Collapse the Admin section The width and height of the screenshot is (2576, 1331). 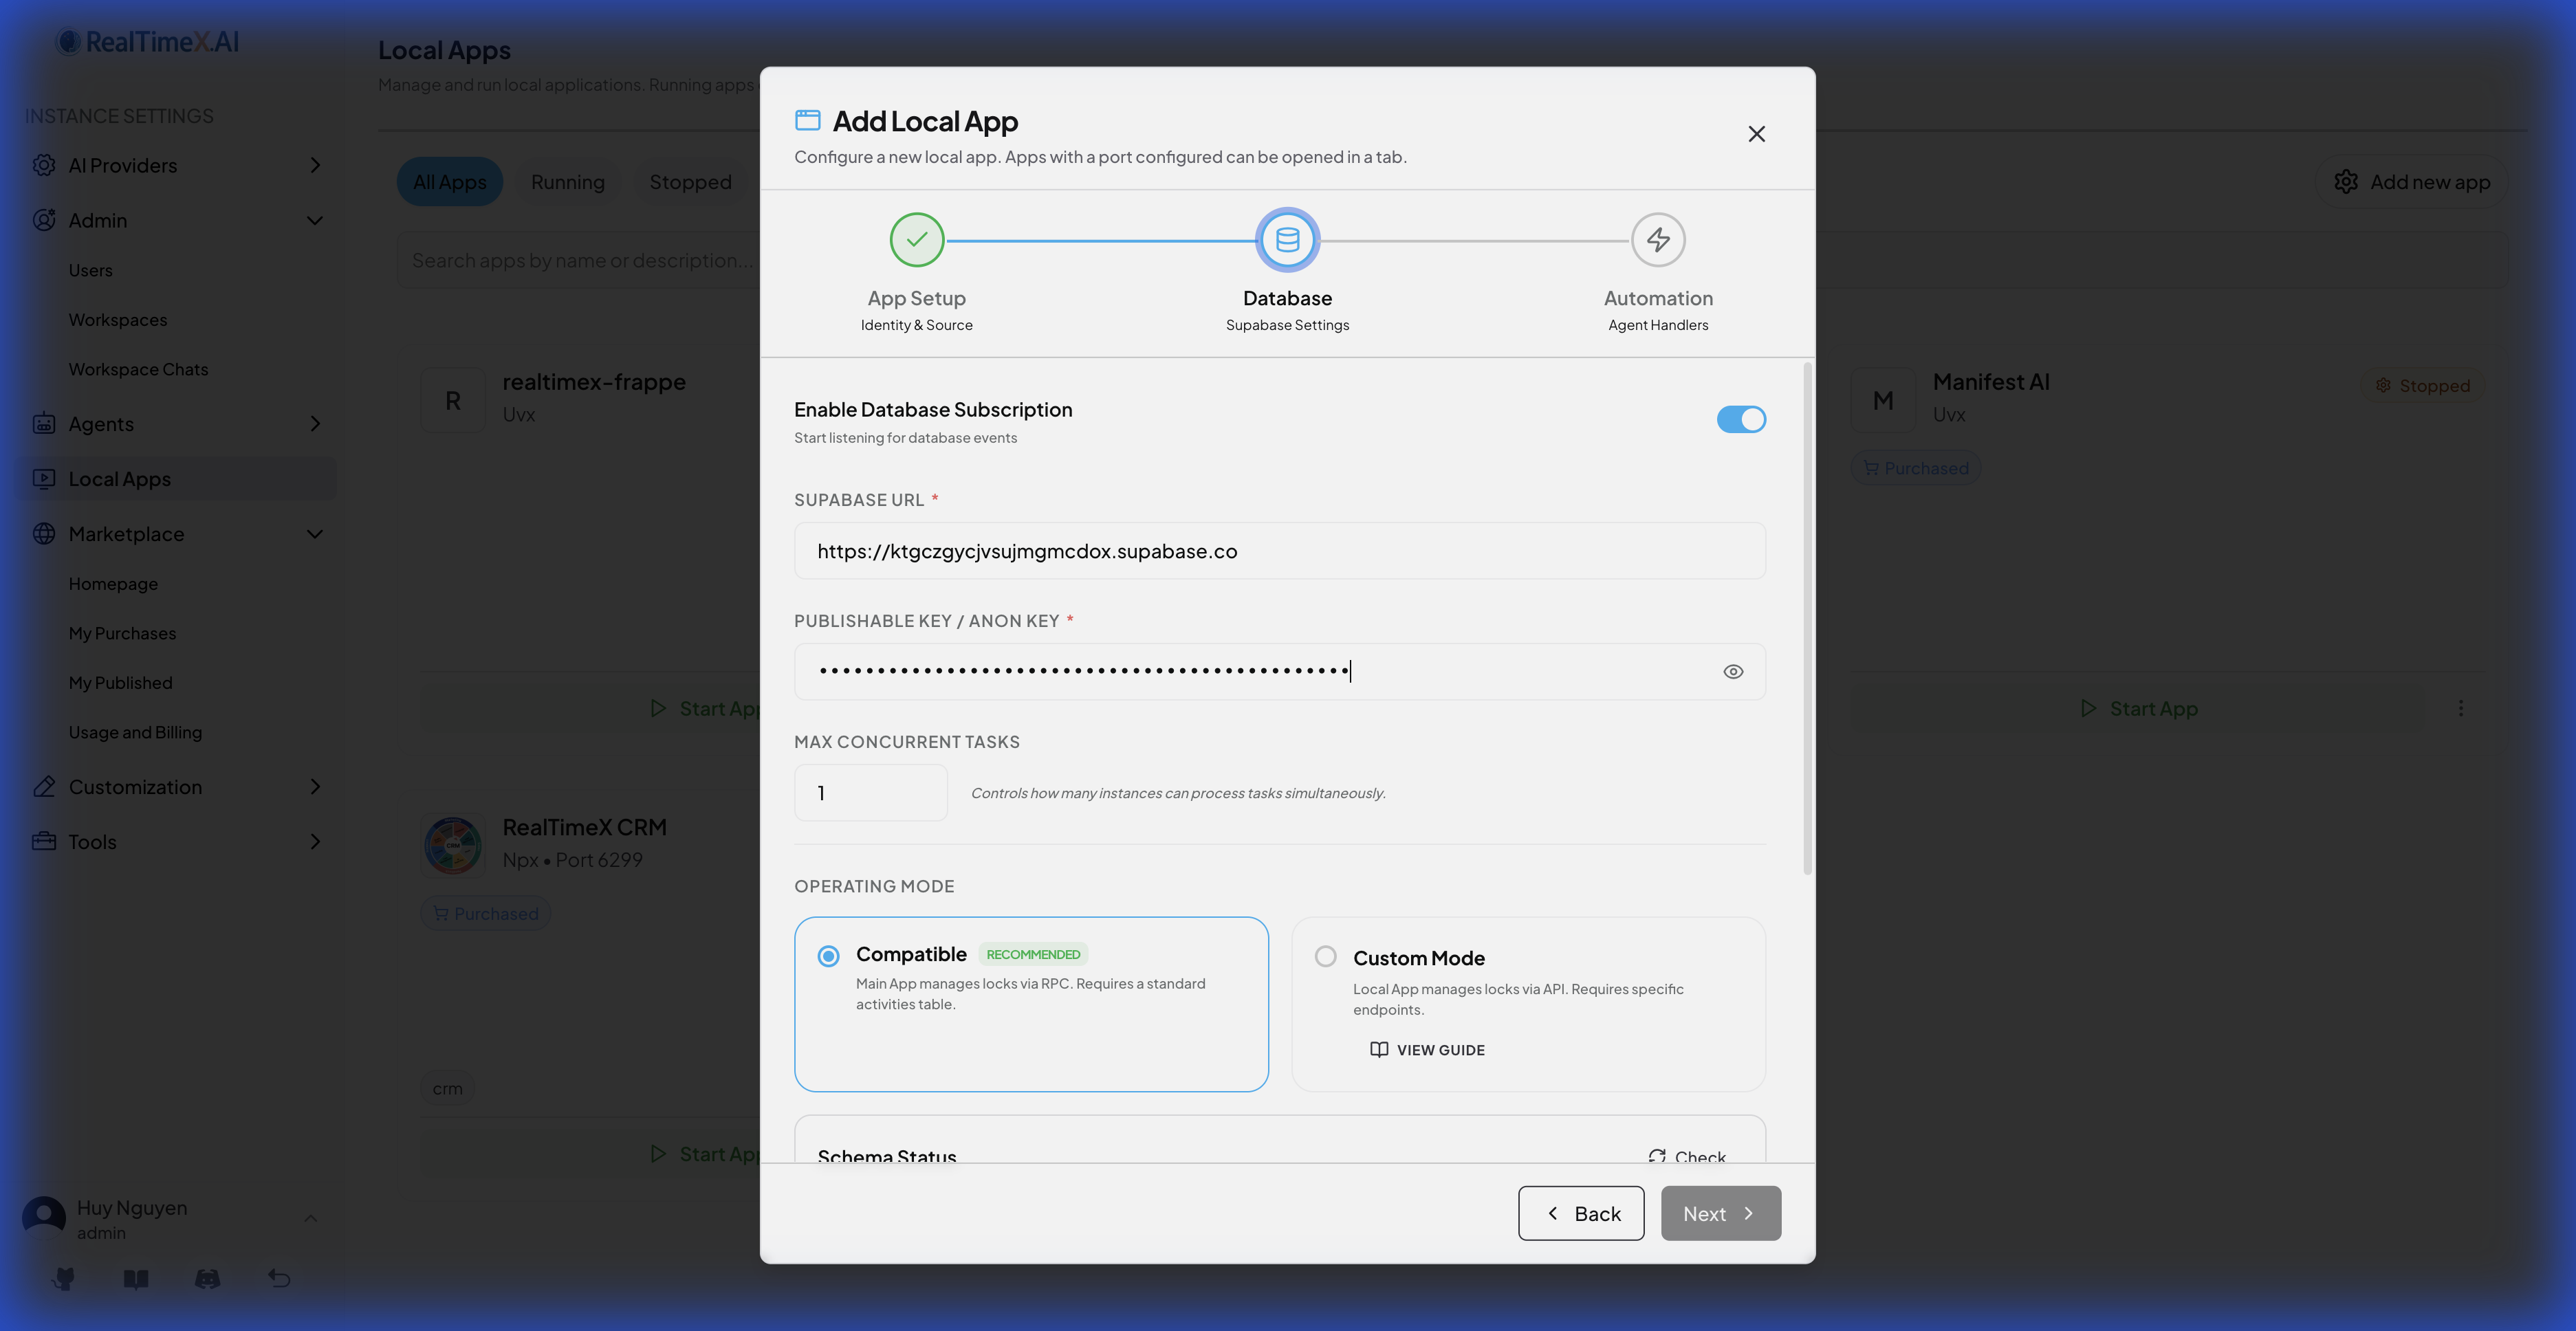(x=314, y=220)
